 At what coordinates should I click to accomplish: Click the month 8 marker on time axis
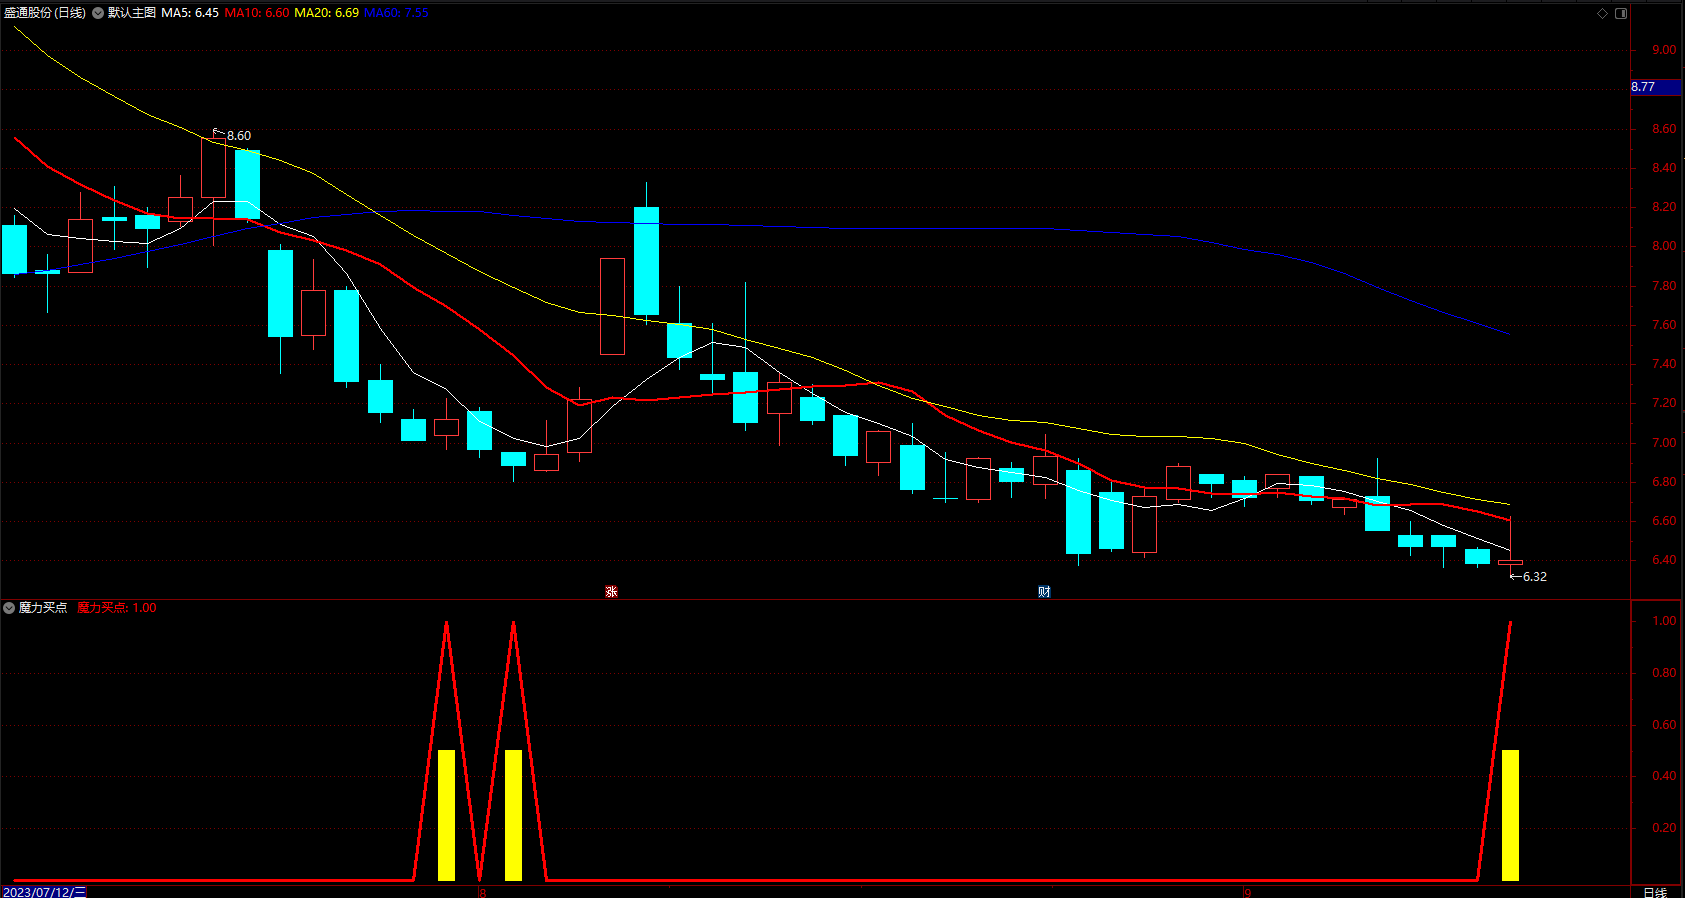482,892
